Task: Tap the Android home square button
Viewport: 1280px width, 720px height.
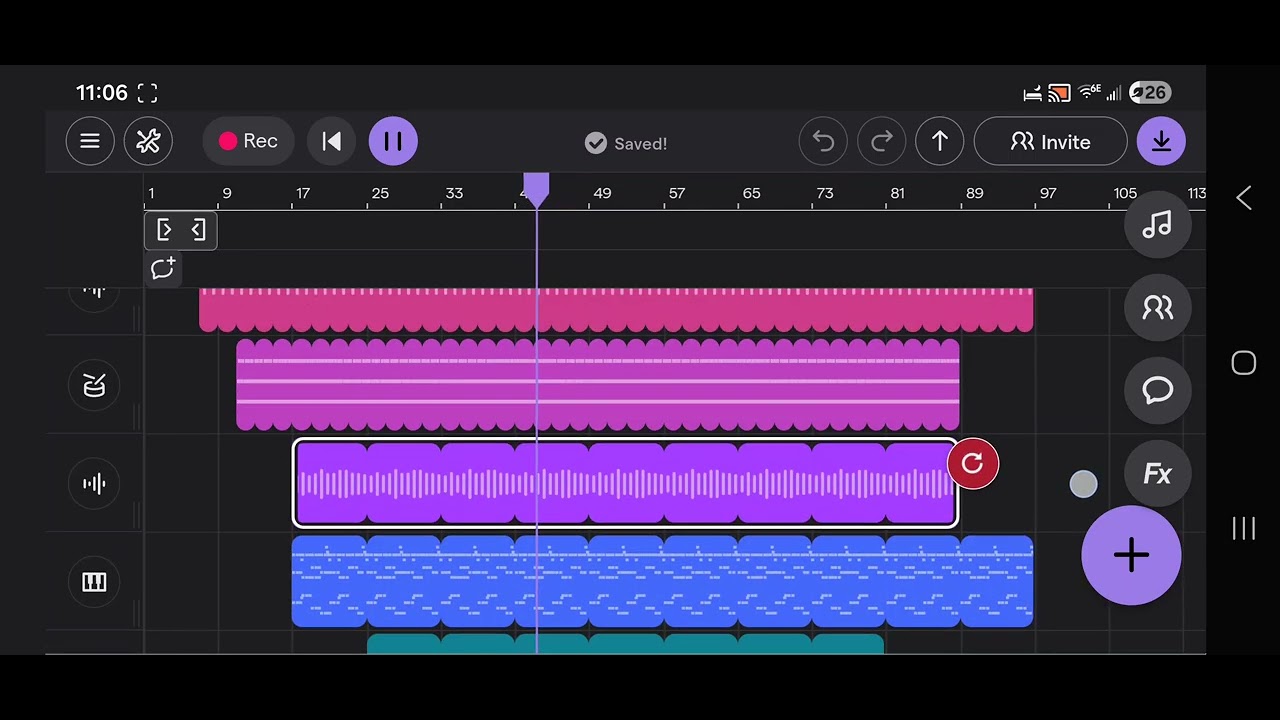Action: 1244,363
